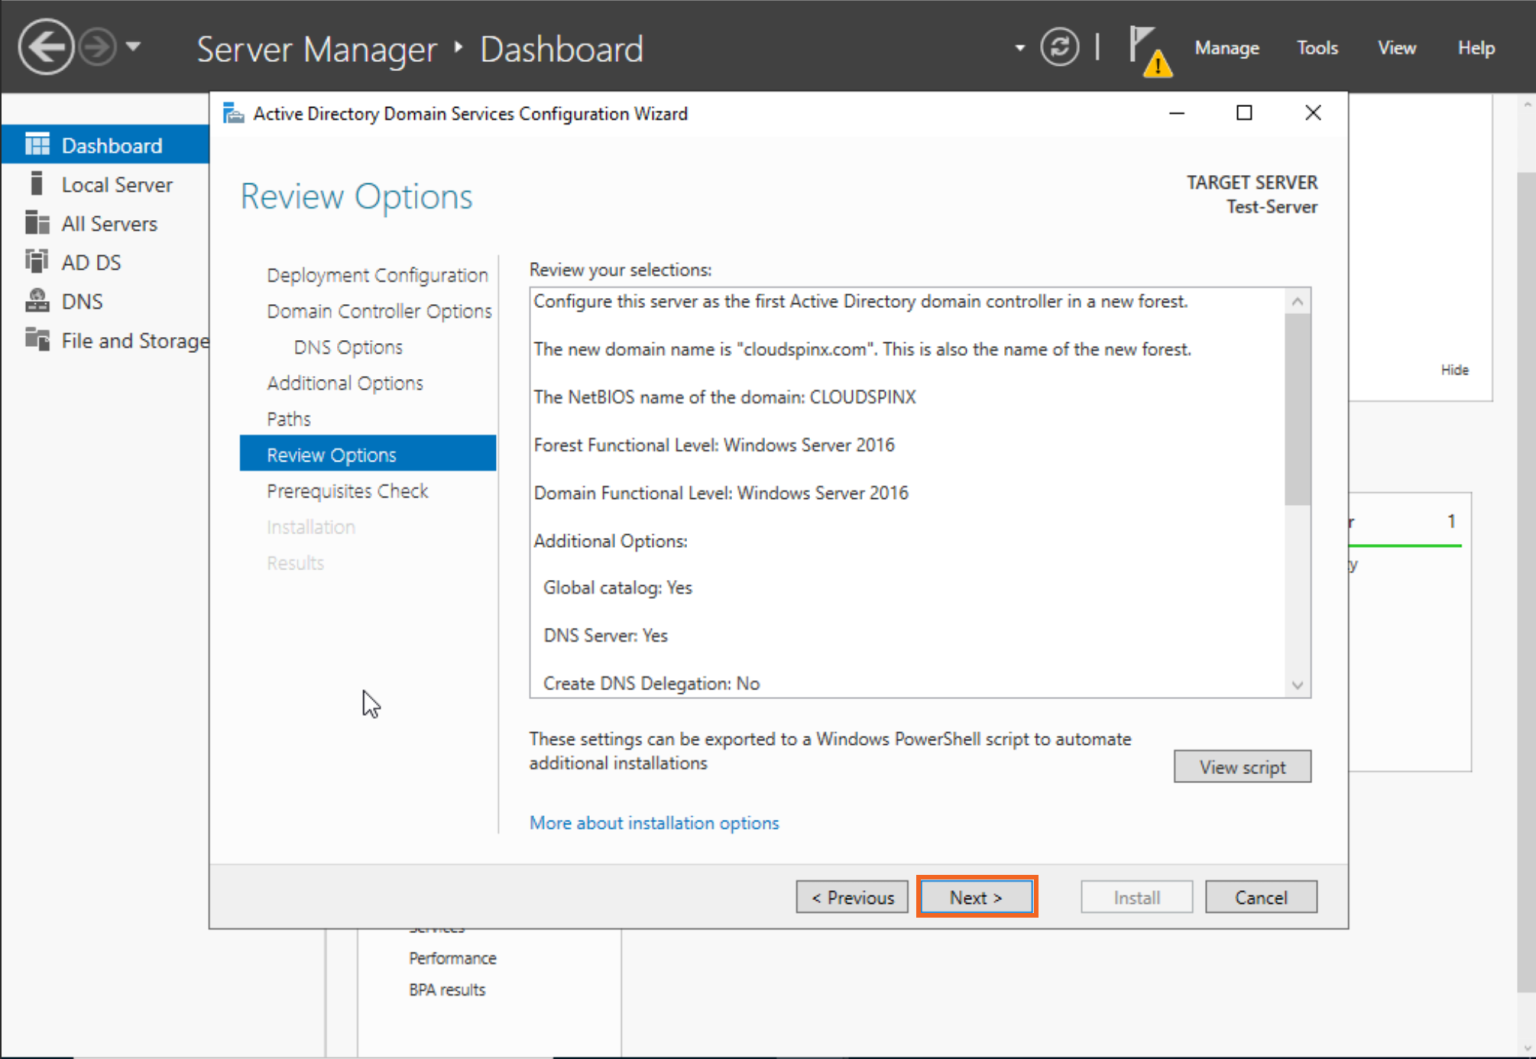
Task: Open the DNS sidebar item
Action: coord(37,300)
